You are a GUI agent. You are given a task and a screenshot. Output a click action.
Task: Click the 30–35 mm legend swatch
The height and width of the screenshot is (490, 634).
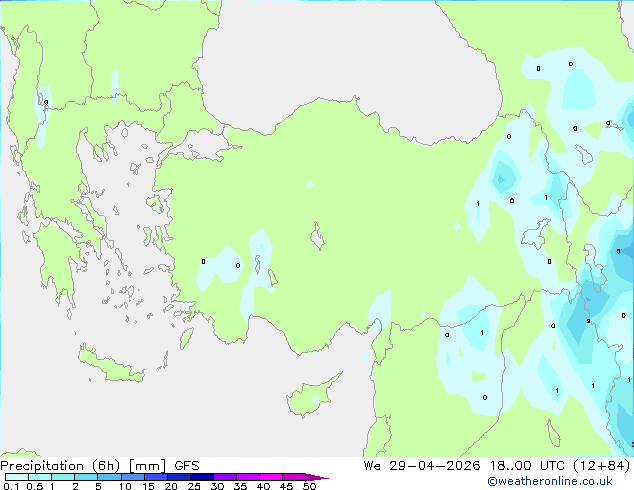[224, 477]
